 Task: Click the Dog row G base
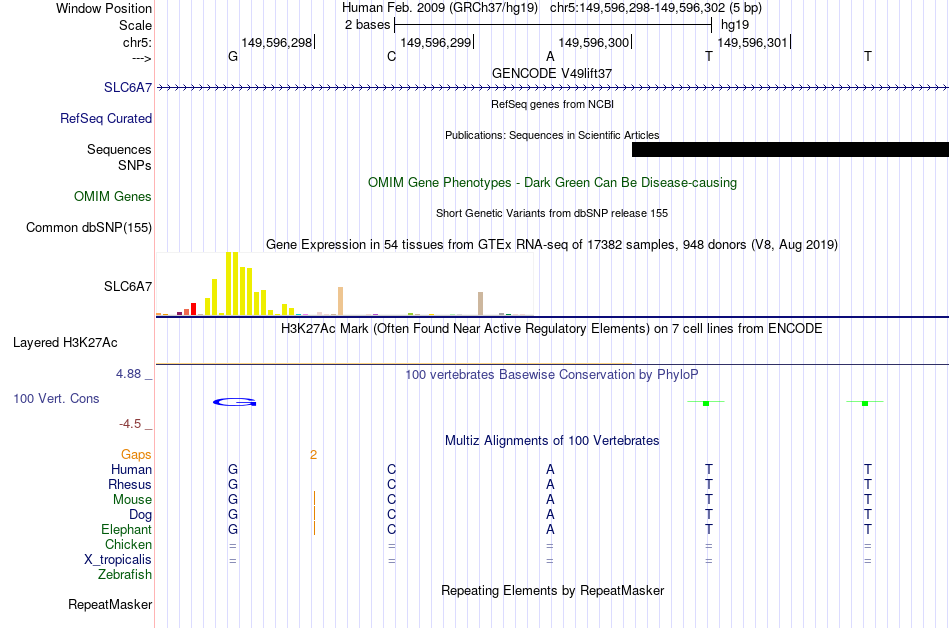point(233,514)
